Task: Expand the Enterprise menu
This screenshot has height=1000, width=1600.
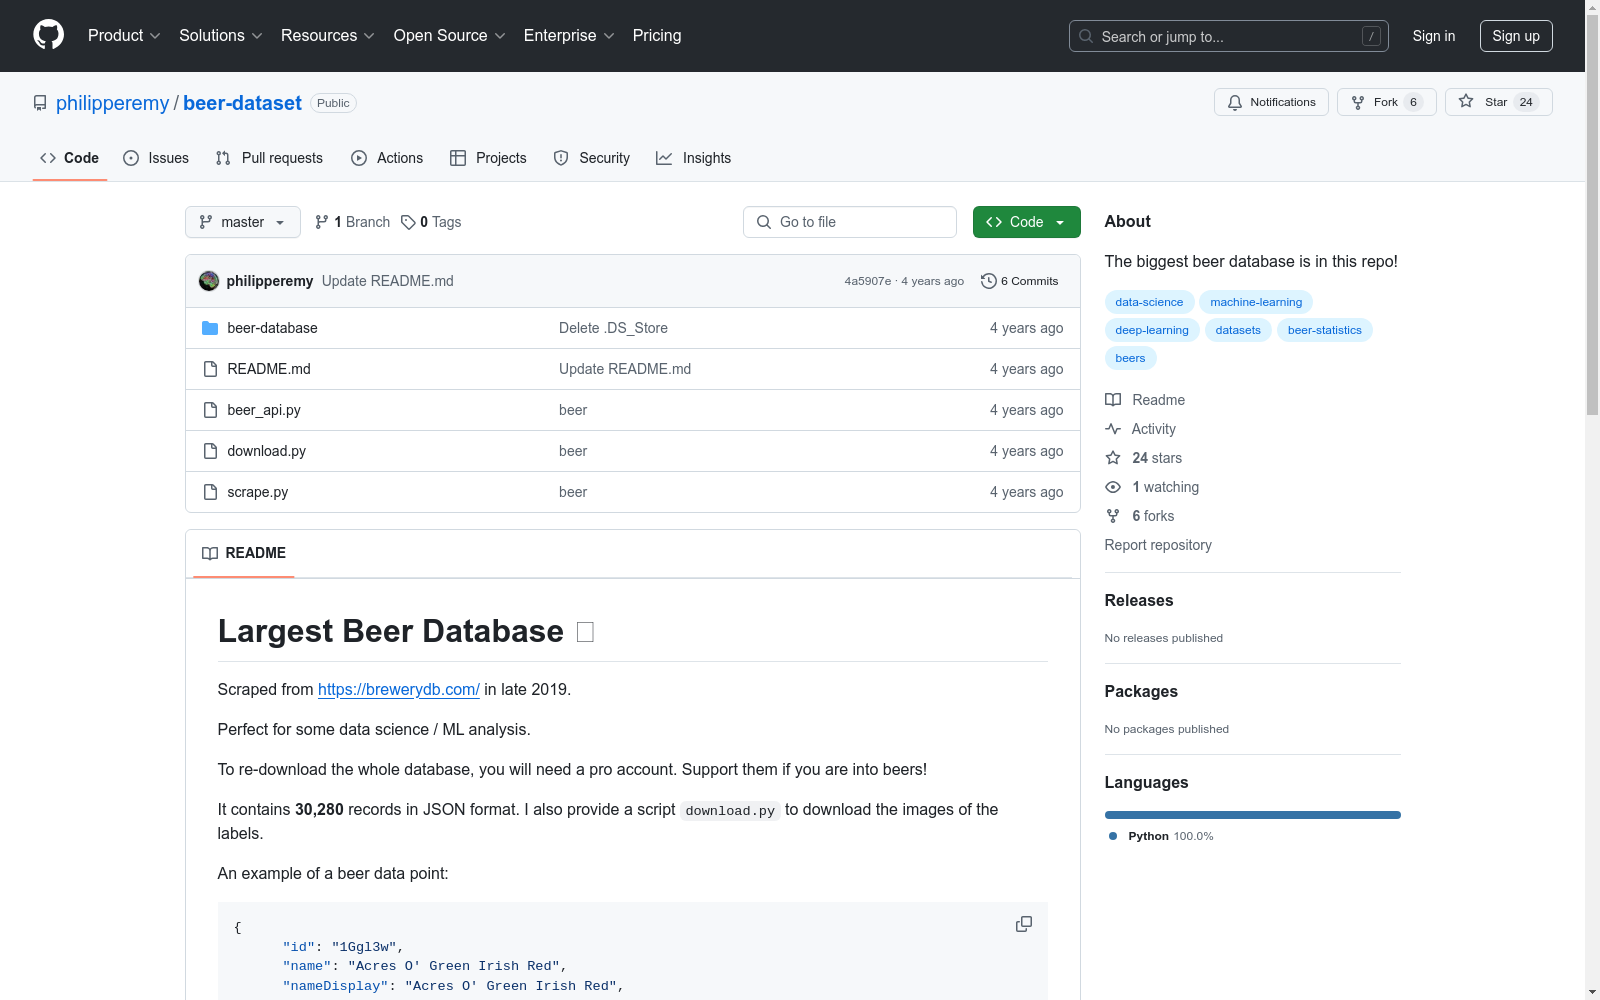Action: [569, 35]
